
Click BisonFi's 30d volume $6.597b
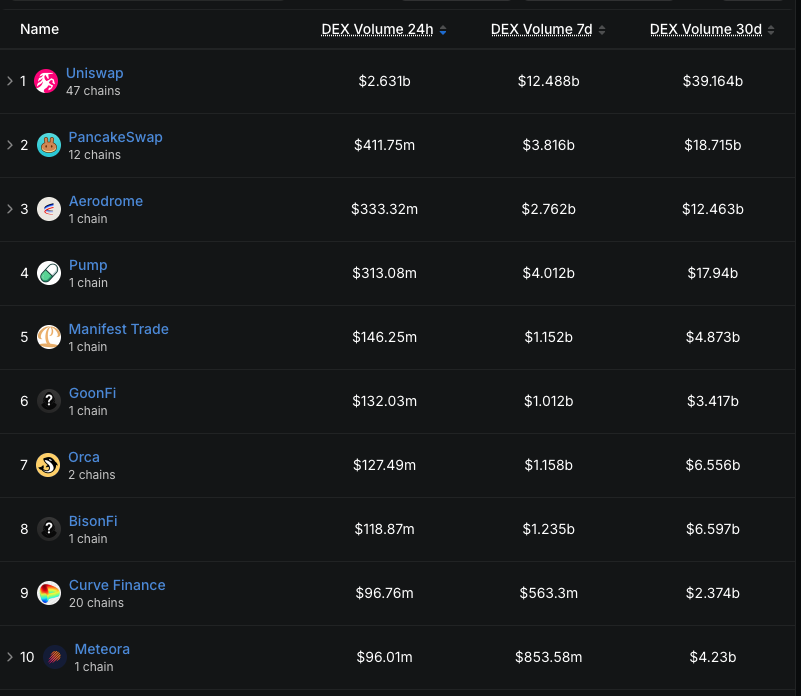tap(713, 529)
